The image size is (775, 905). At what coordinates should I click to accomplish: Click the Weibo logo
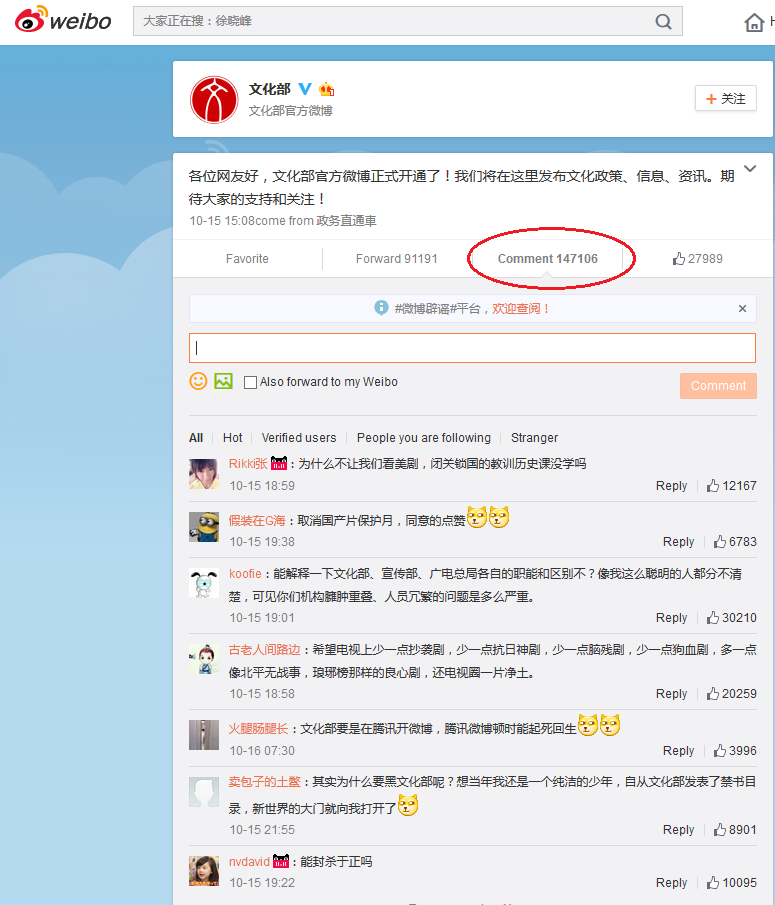click(x=63, y=20)
